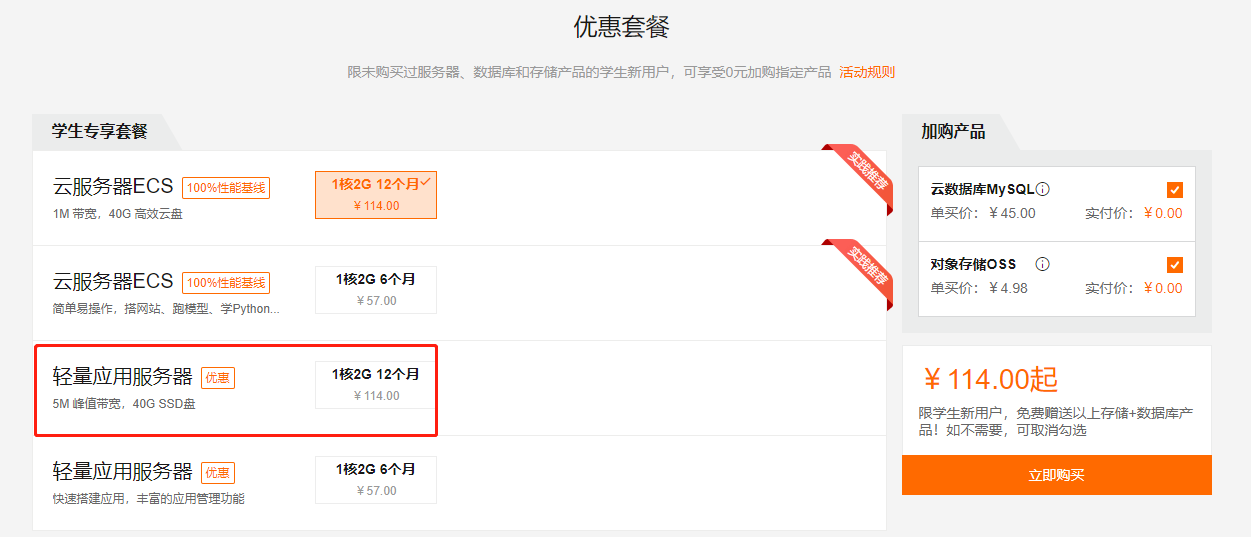Click the ¥114.00起 total price
The height and width of the screenshot is (537, 1251).
click(990, 380)
